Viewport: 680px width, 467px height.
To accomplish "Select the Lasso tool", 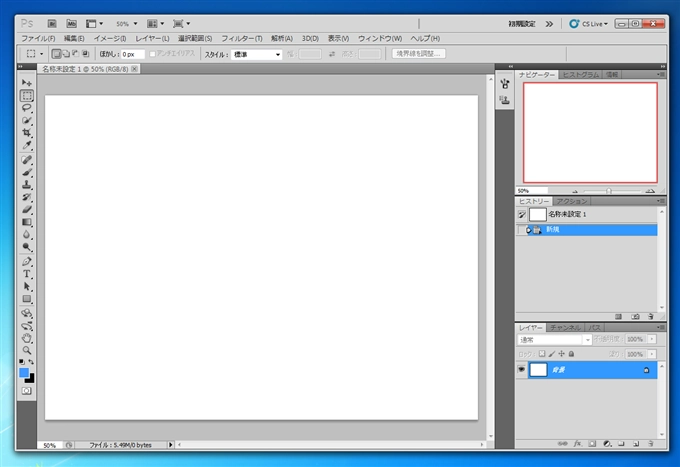I will point(27,108).
